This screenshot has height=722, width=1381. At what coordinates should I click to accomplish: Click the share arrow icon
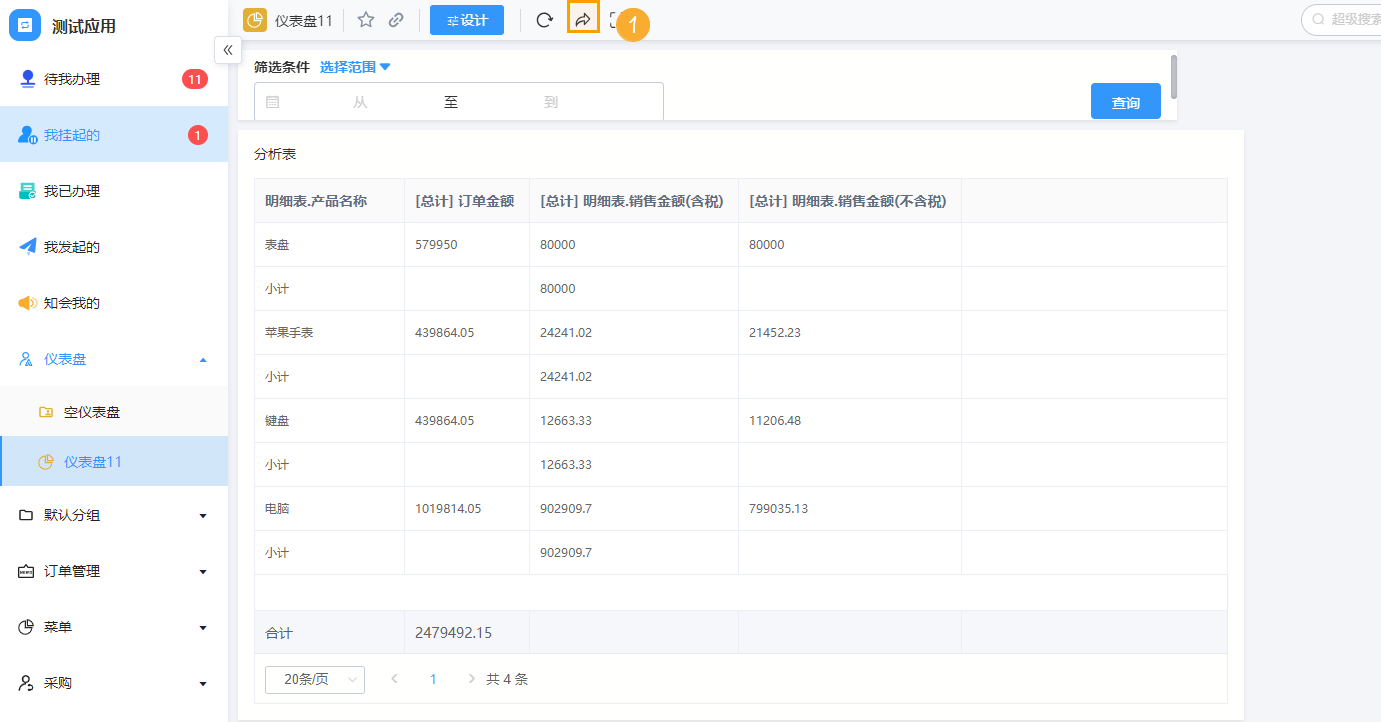[x=583, y=20]
